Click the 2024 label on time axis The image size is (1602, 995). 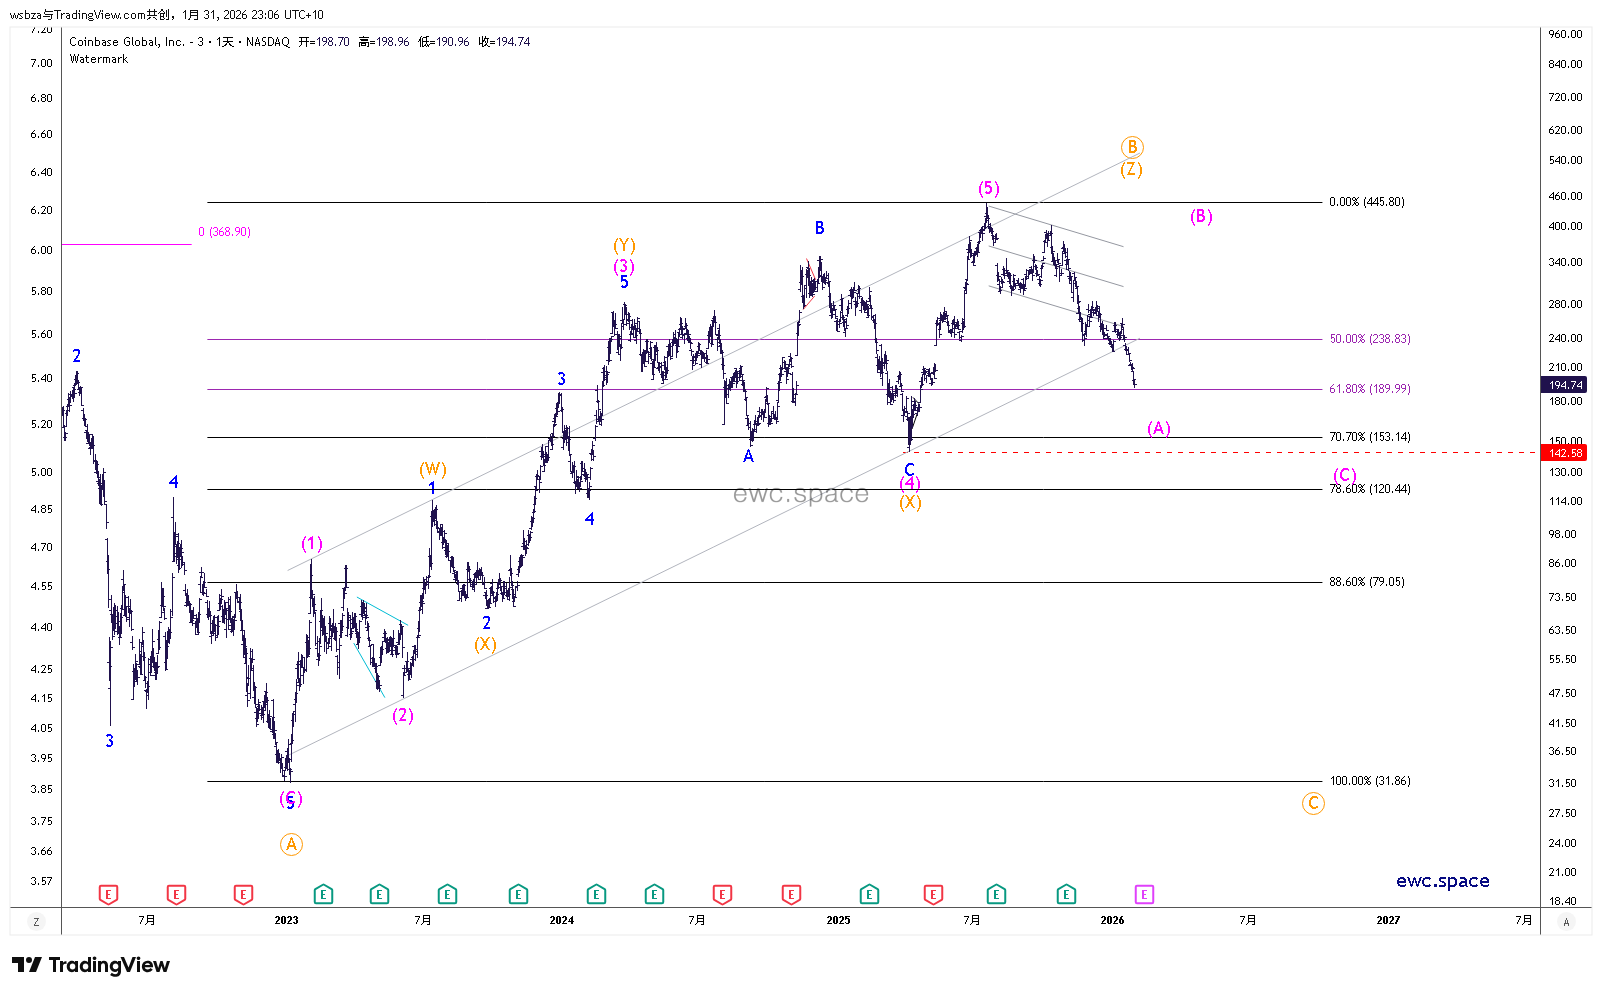(x=562, y=920)
